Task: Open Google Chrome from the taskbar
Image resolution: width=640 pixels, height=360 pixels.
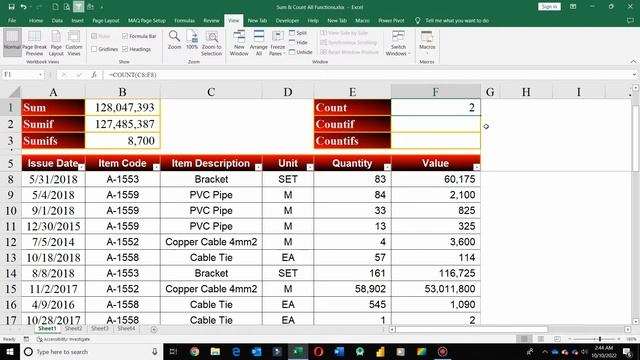Action: [x=195, y=351]
